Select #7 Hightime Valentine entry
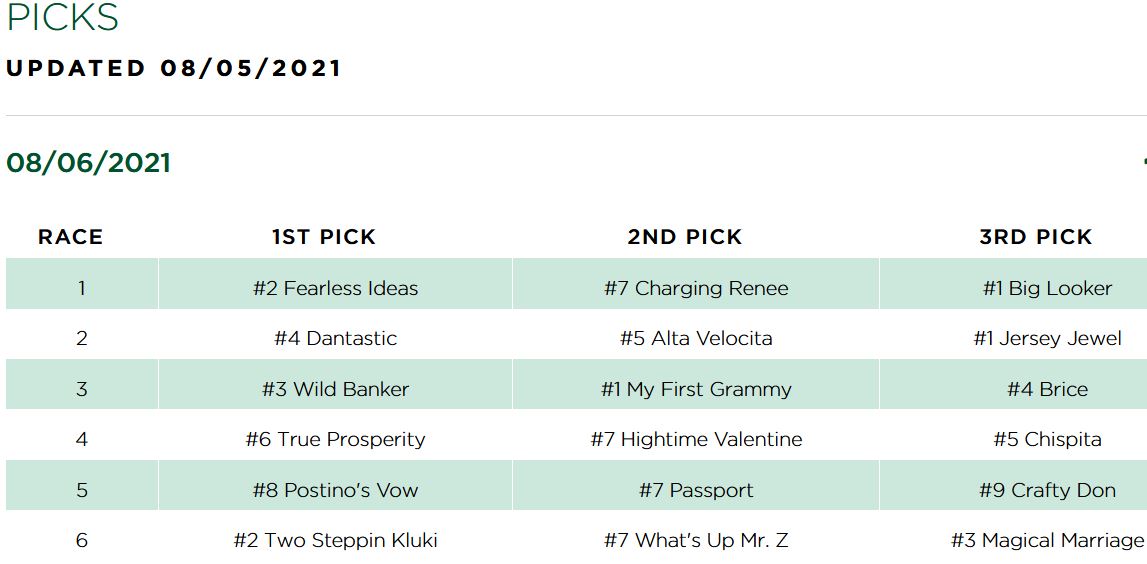 click(x=696, y=439)
